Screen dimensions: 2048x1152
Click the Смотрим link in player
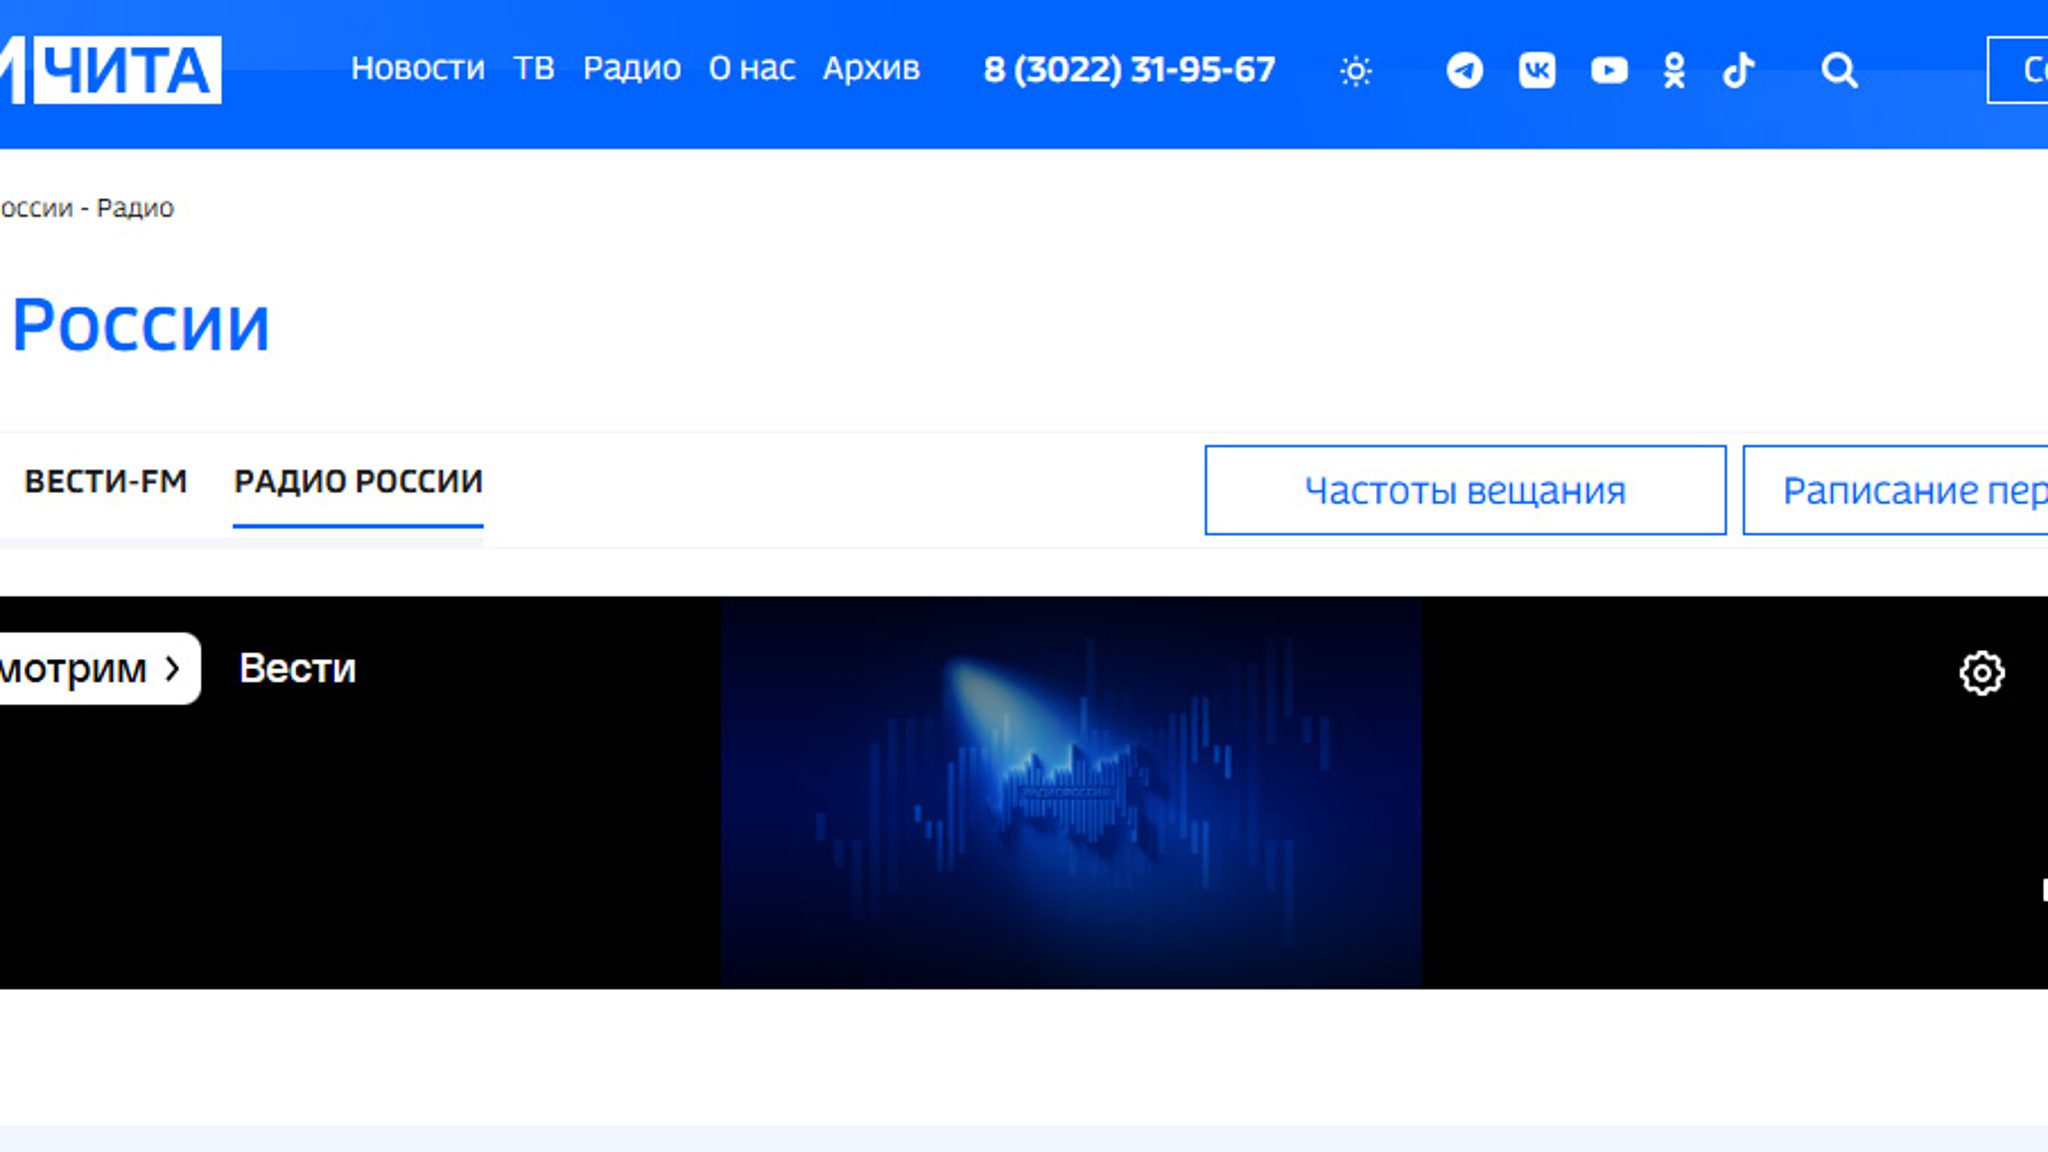pyautogui.click(x=99, y=668)
